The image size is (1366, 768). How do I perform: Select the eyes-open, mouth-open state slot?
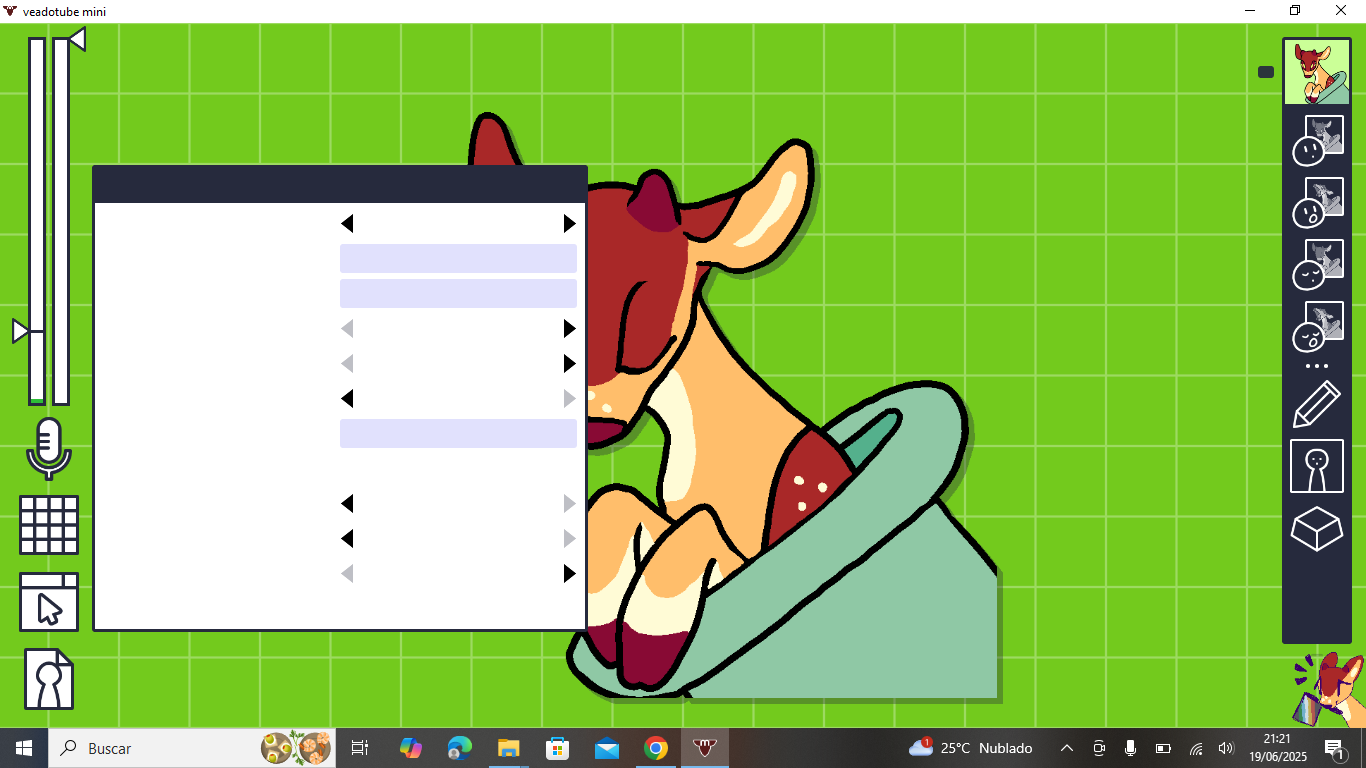coord(1317,203)
